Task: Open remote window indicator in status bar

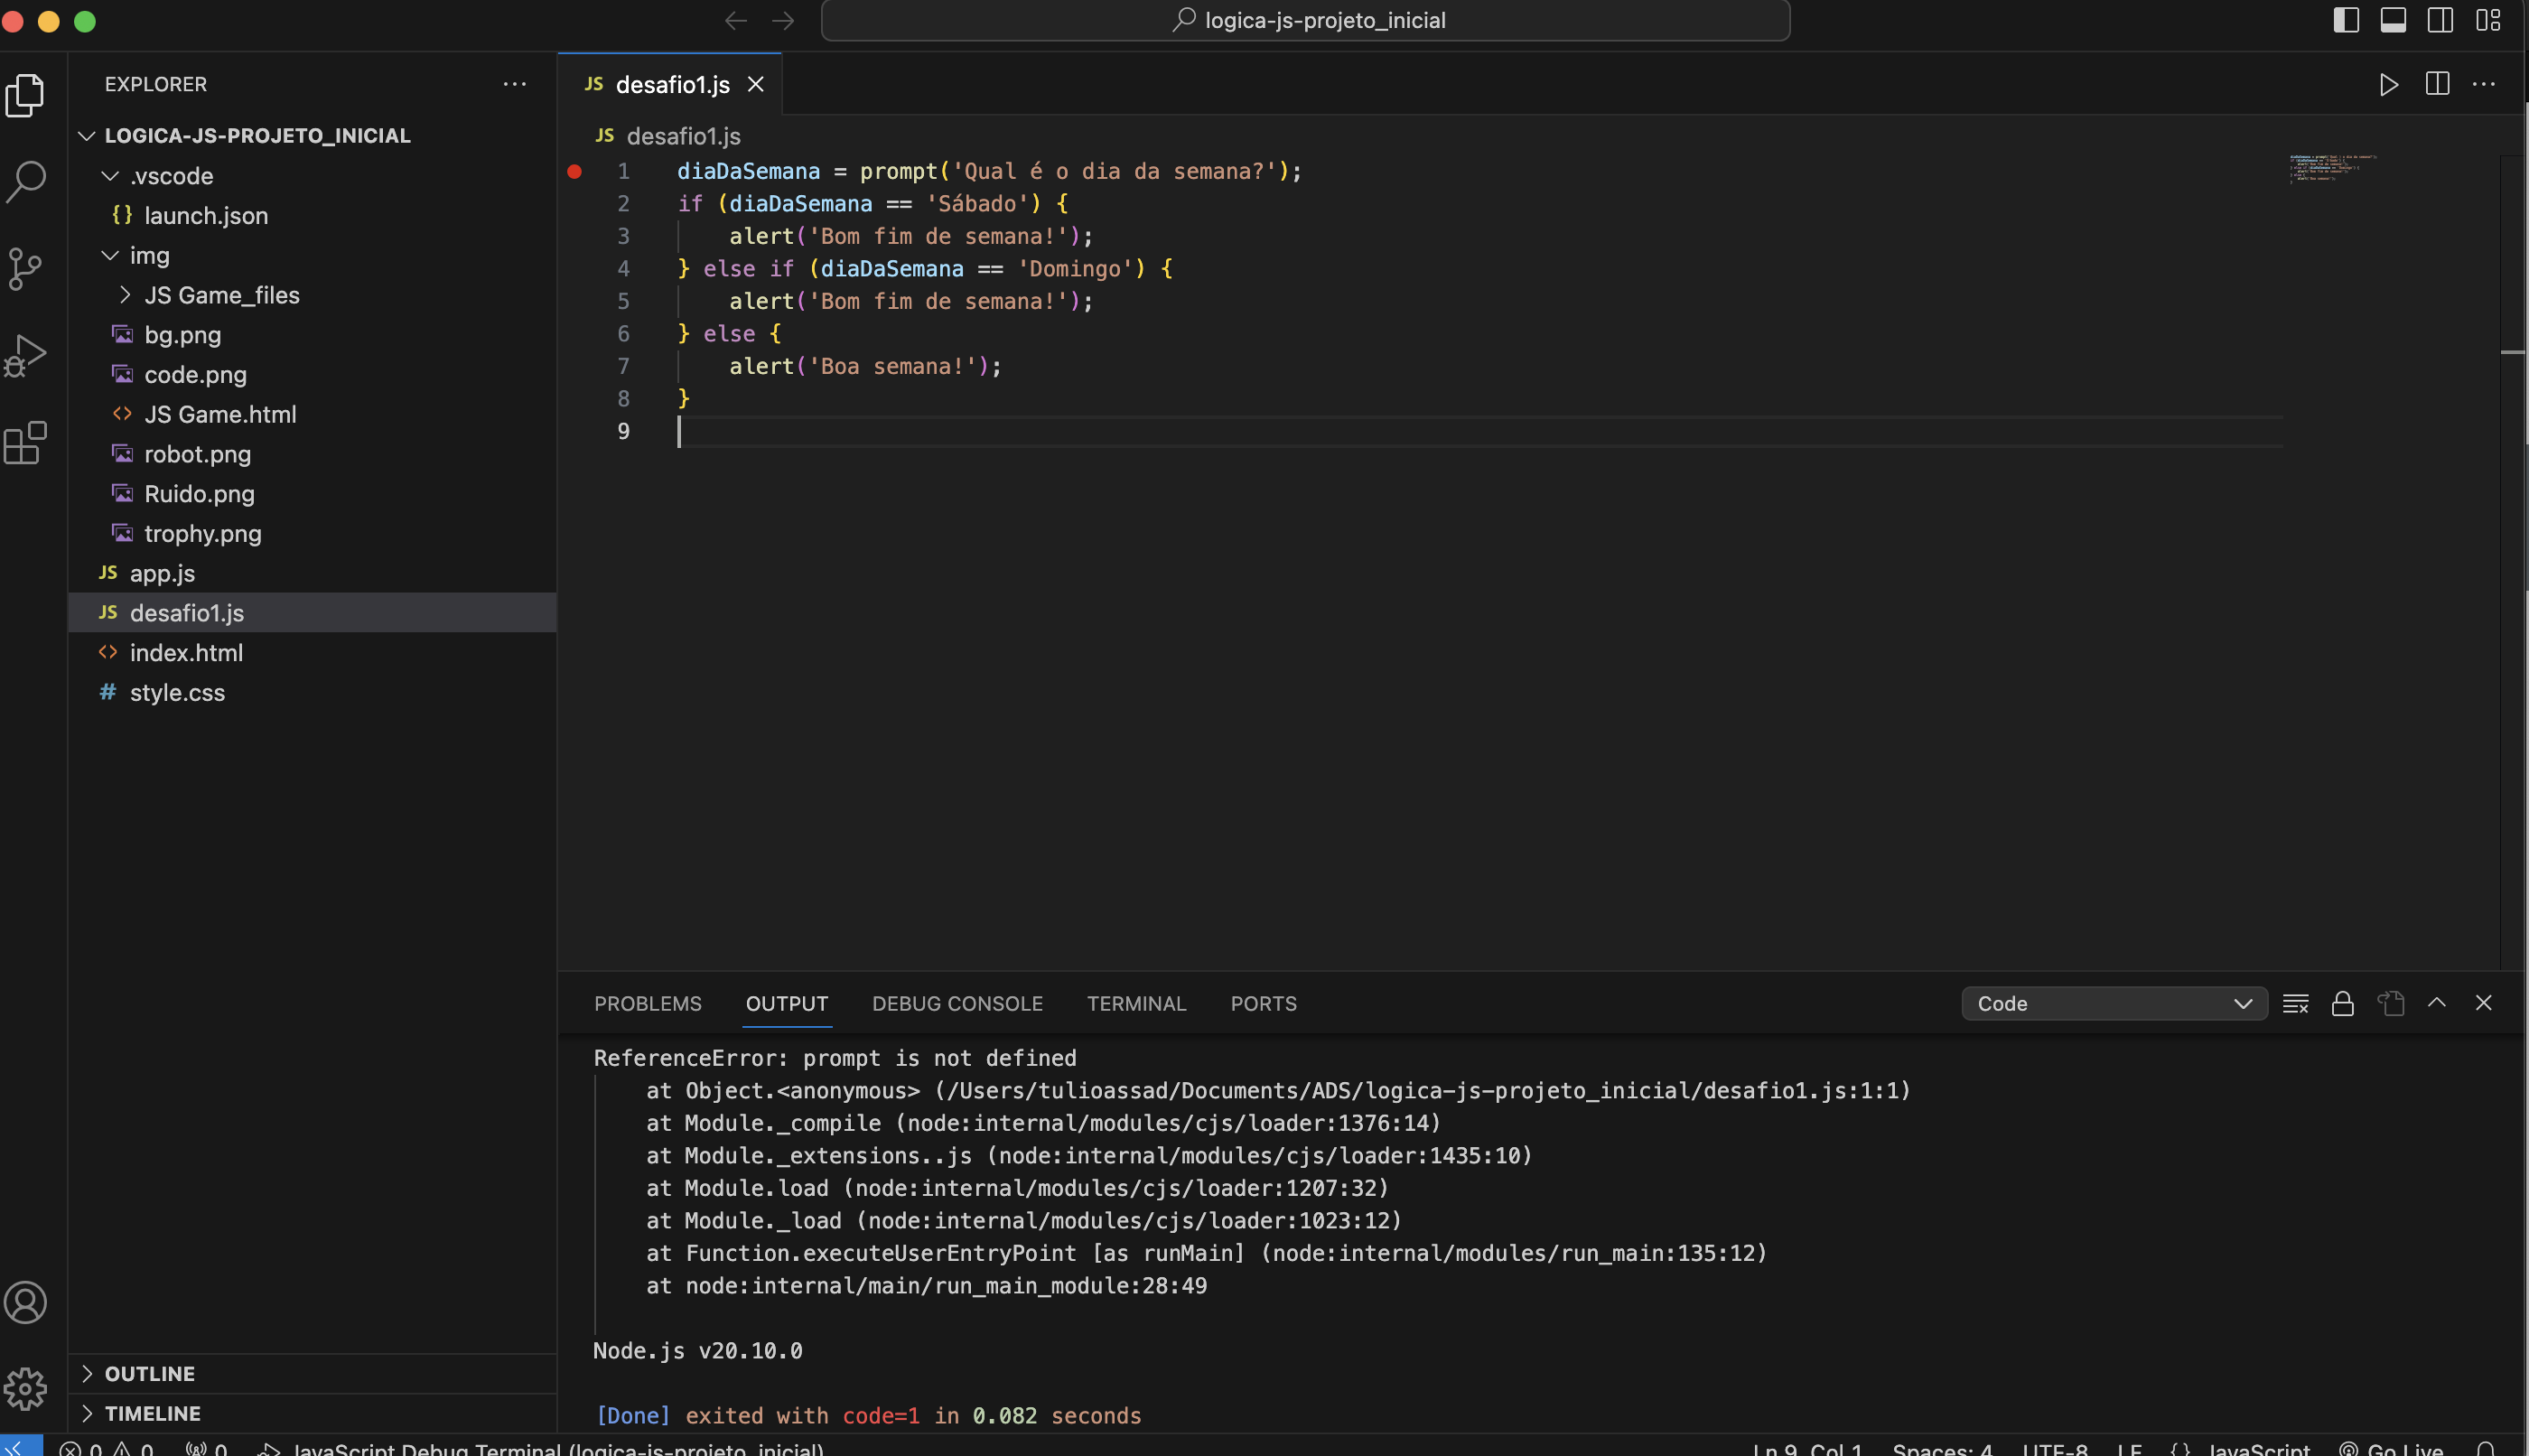Action: point(21,1447)
